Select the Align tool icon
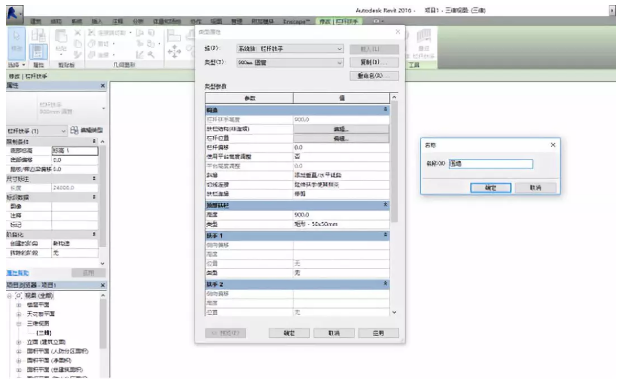 point(174,36)
